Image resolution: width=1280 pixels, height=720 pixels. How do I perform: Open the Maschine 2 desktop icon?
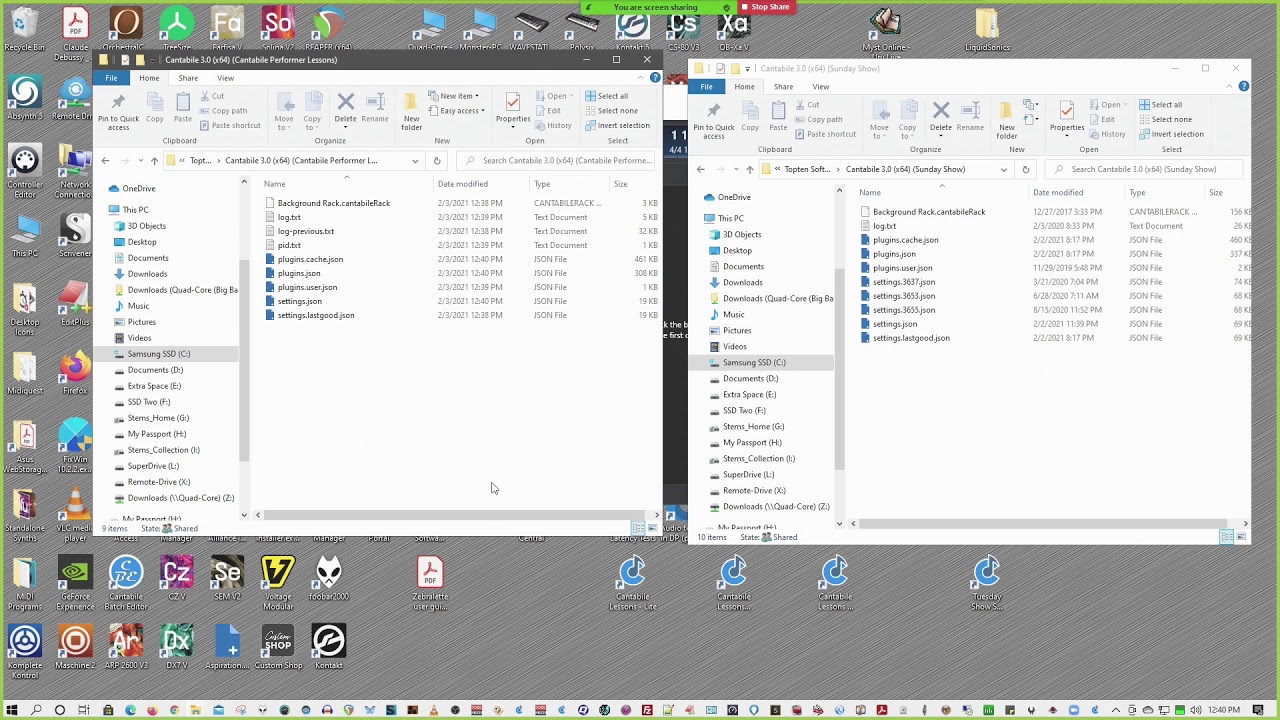75,647
